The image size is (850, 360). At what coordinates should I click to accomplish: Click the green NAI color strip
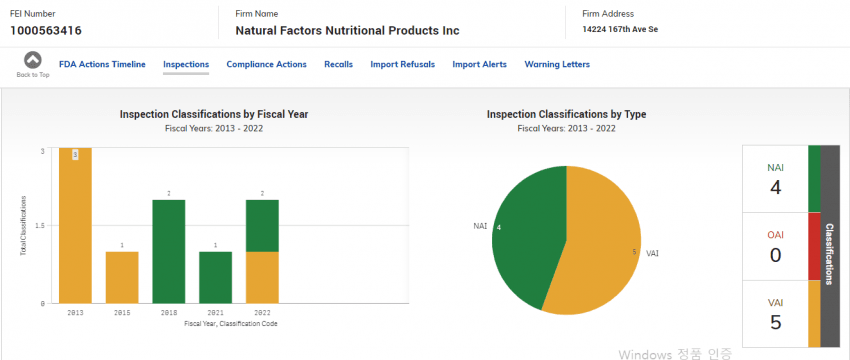814,179
